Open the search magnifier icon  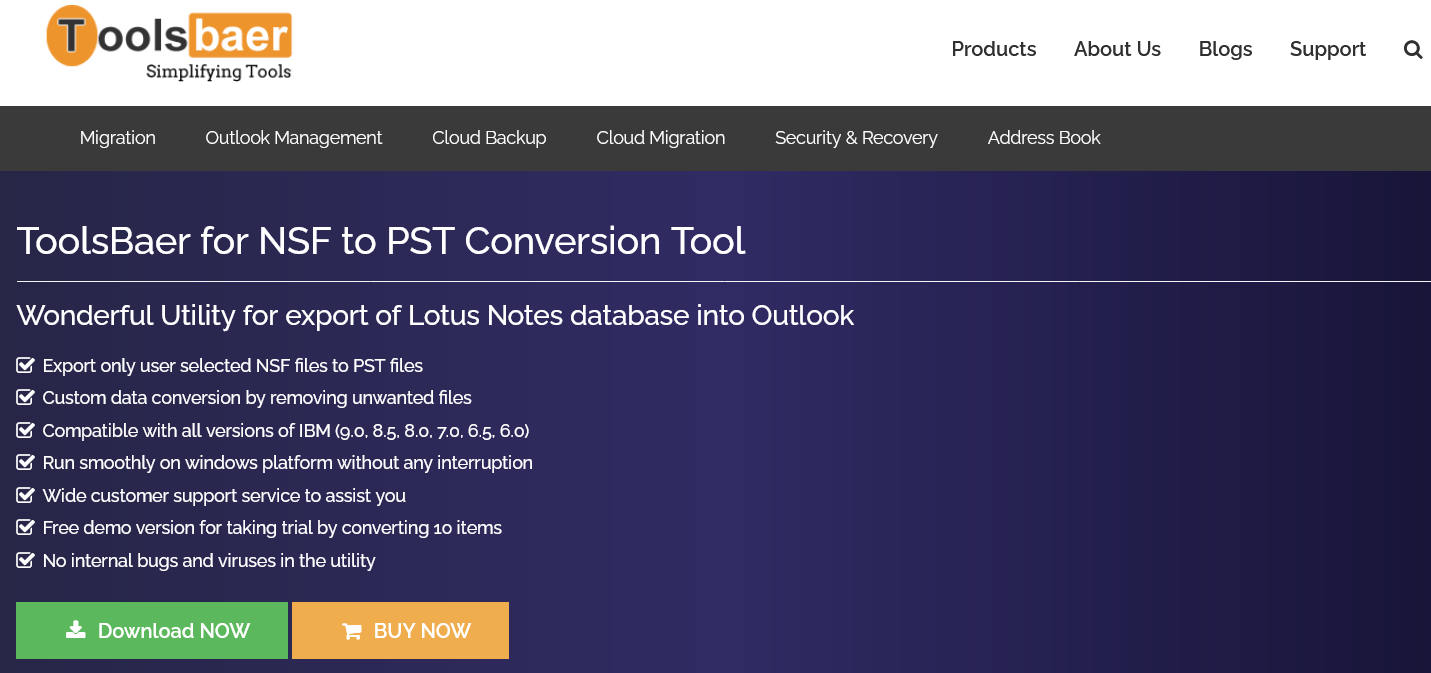1412,49
